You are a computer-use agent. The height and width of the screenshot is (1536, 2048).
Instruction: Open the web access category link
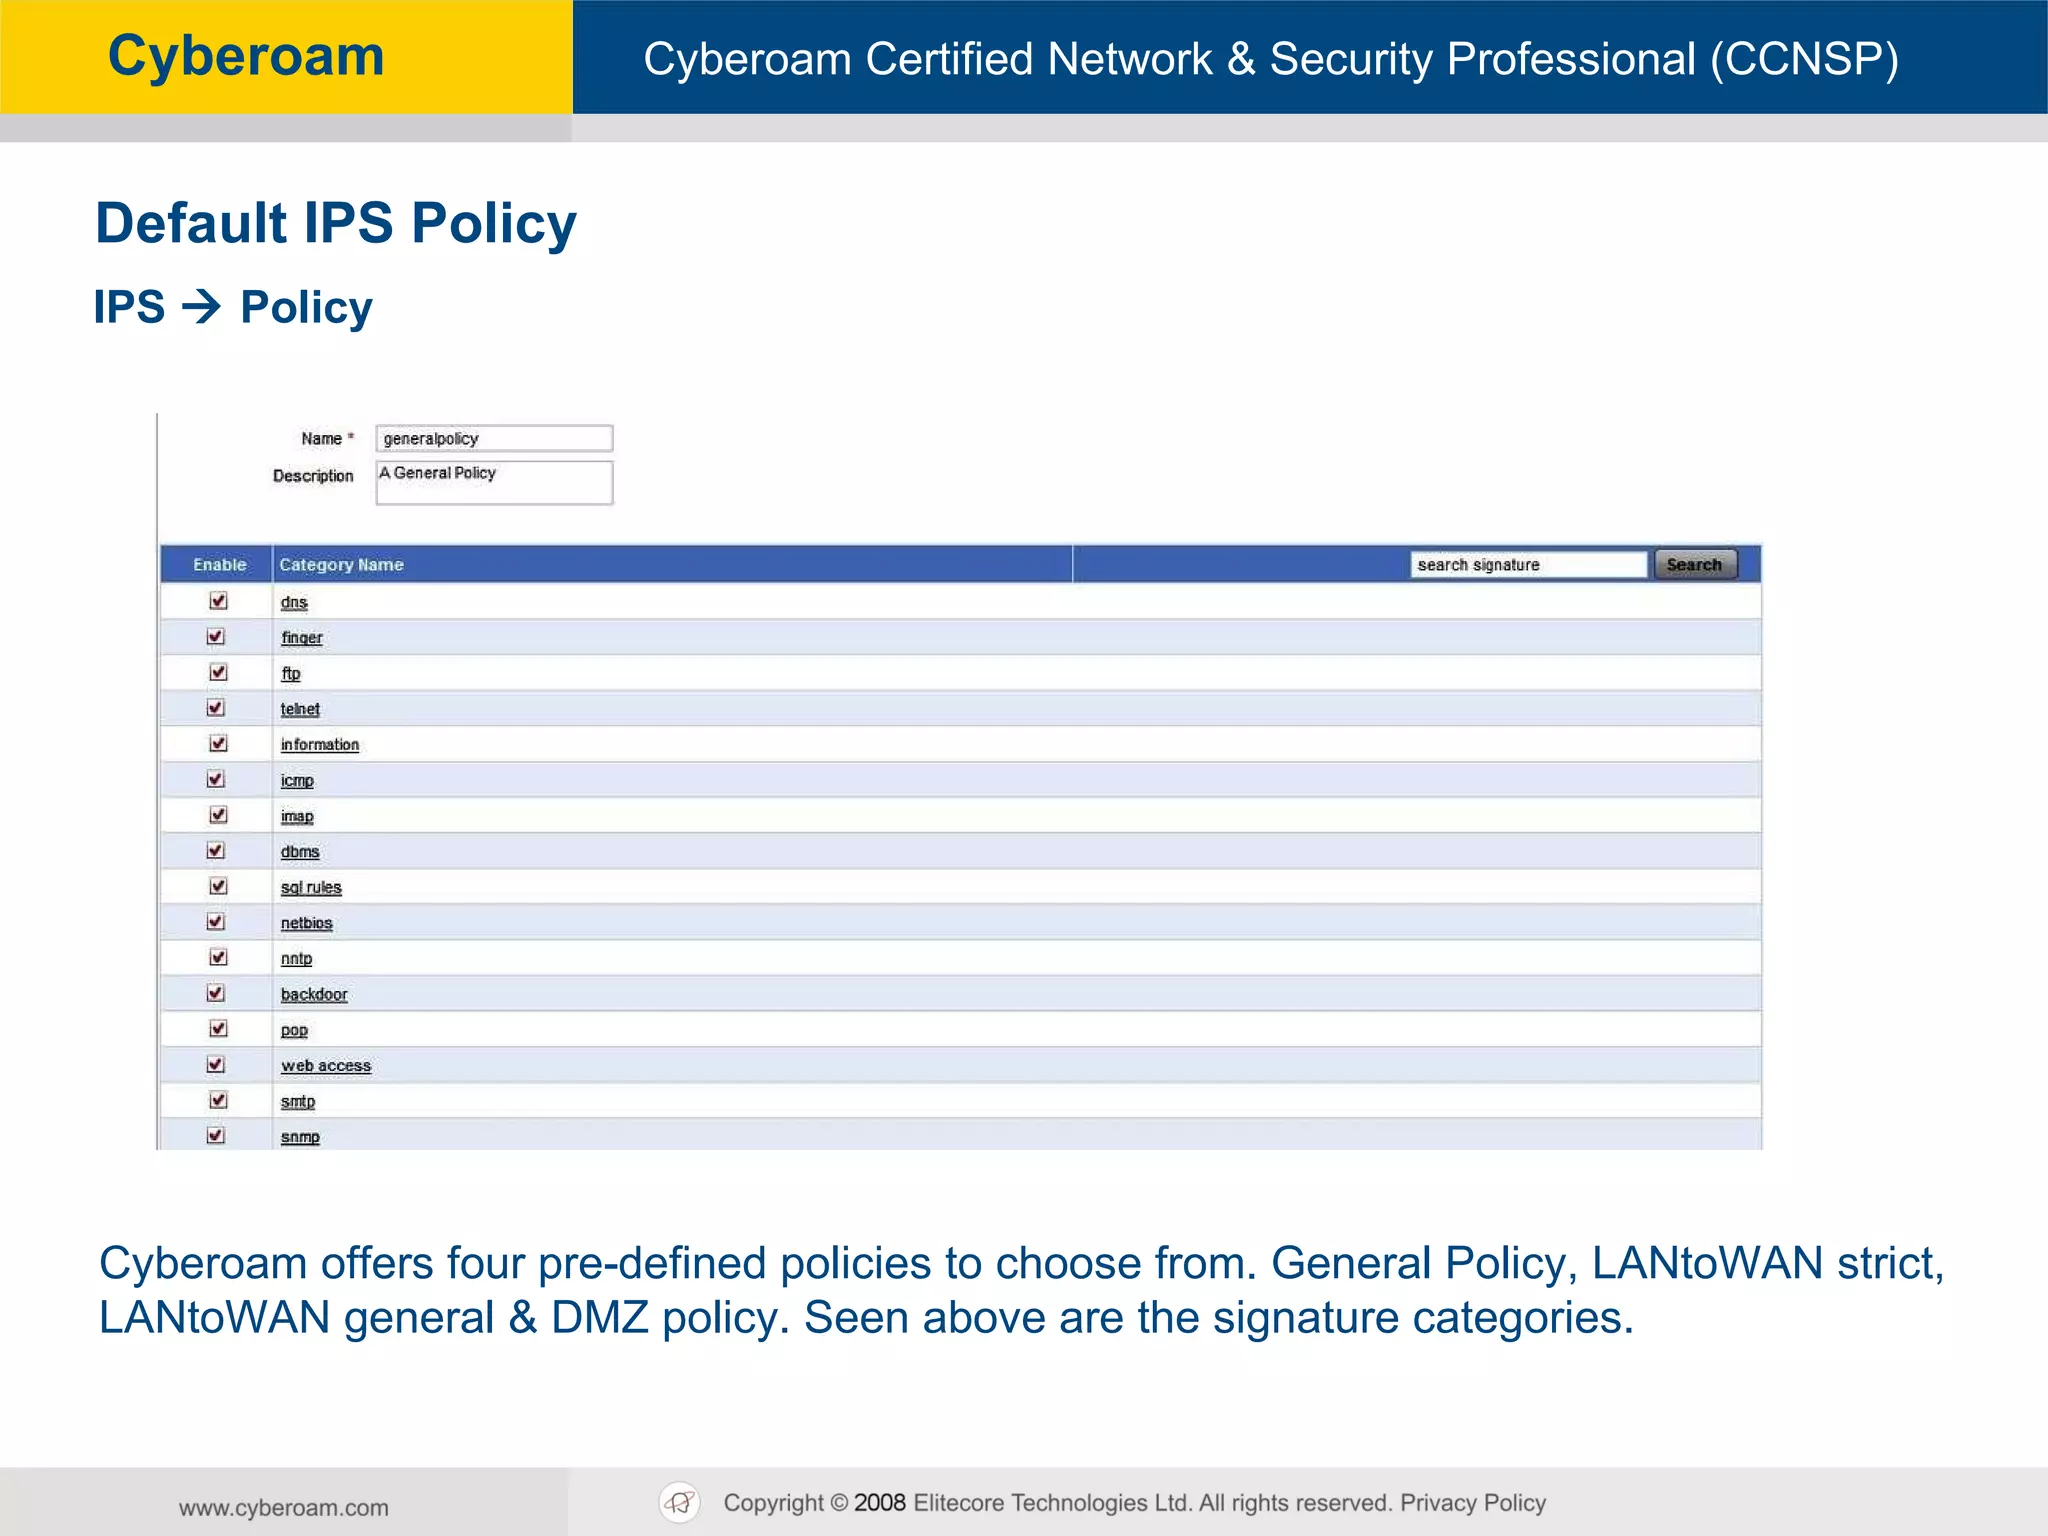[x=326, y=1066]
